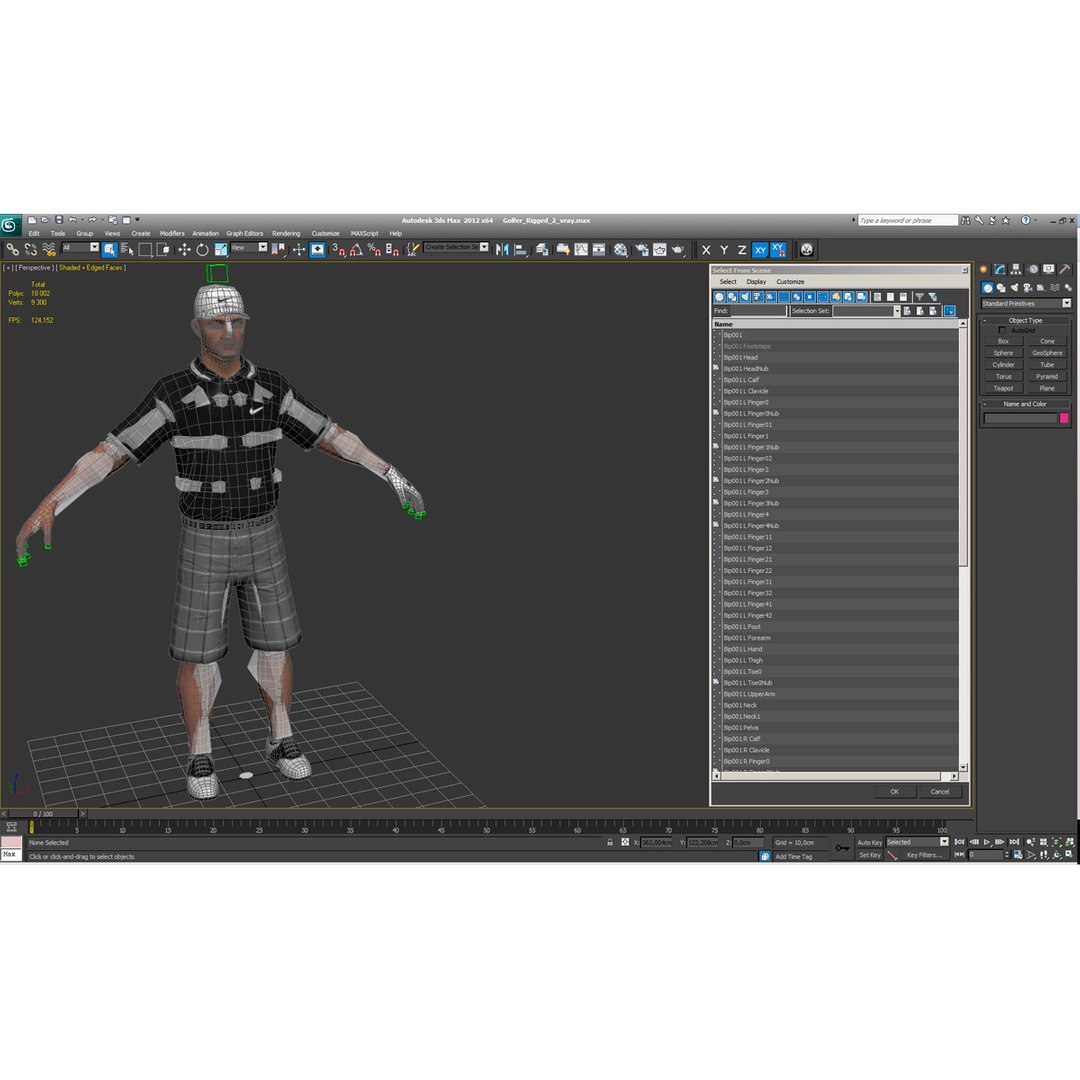Viewport: 1080px width, 1080px height.
Task: Open the Display panel tab
Action: pyautogui.click(x=1048, y=269)
